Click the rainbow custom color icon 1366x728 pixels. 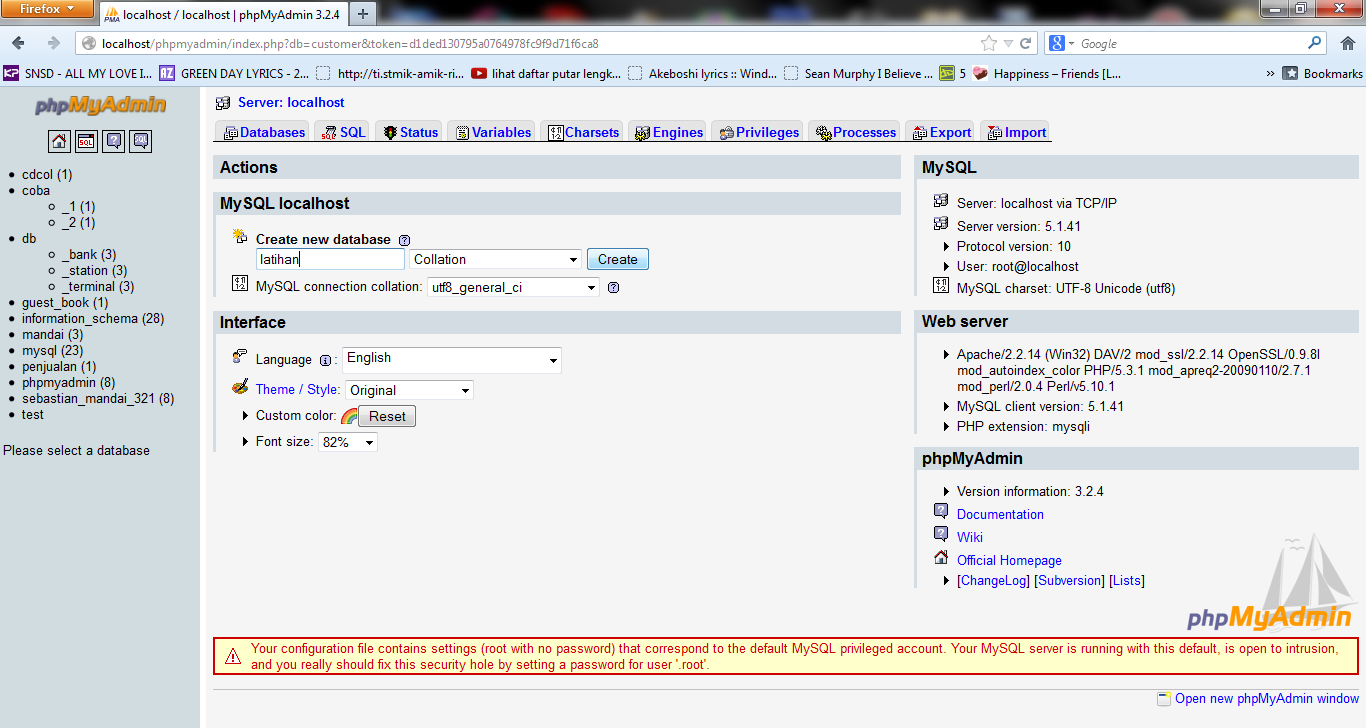(349, 416)
